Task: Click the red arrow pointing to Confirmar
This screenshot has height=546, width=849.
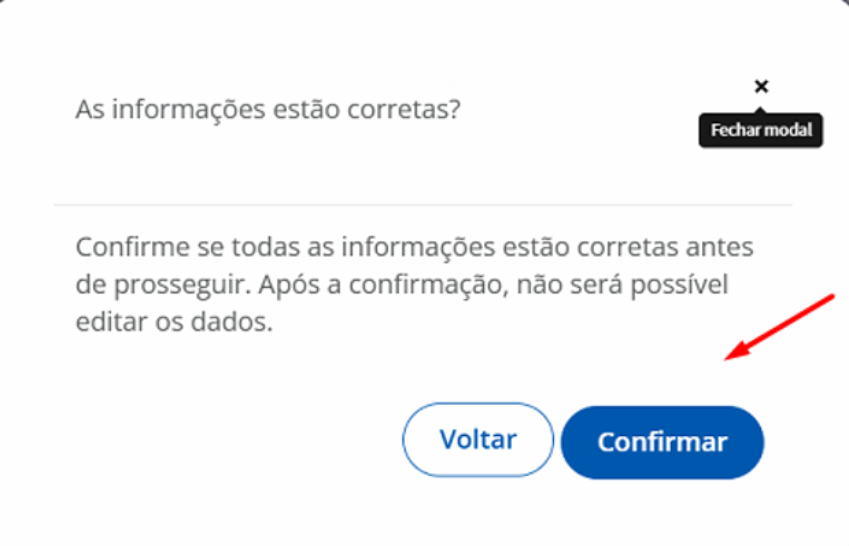Action: click(x=780, y=327)
